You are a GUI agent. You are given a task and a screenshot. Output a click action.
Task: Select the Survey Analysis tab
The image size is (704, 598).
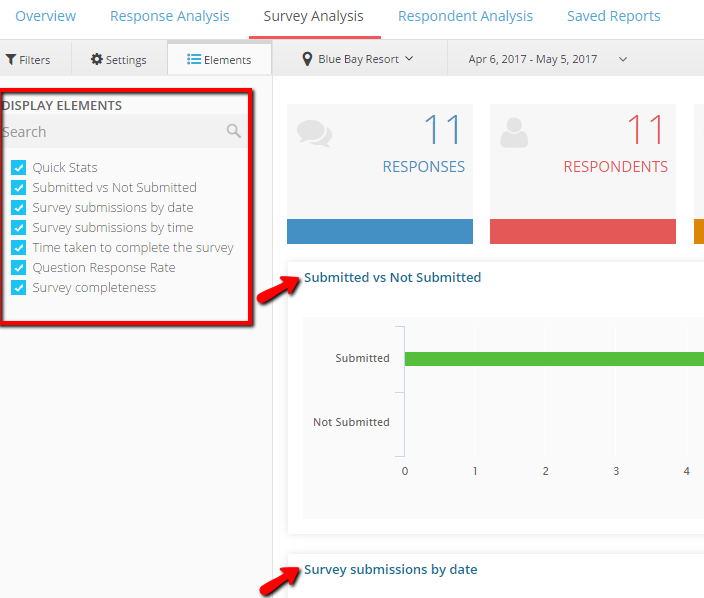click(313, 16)
